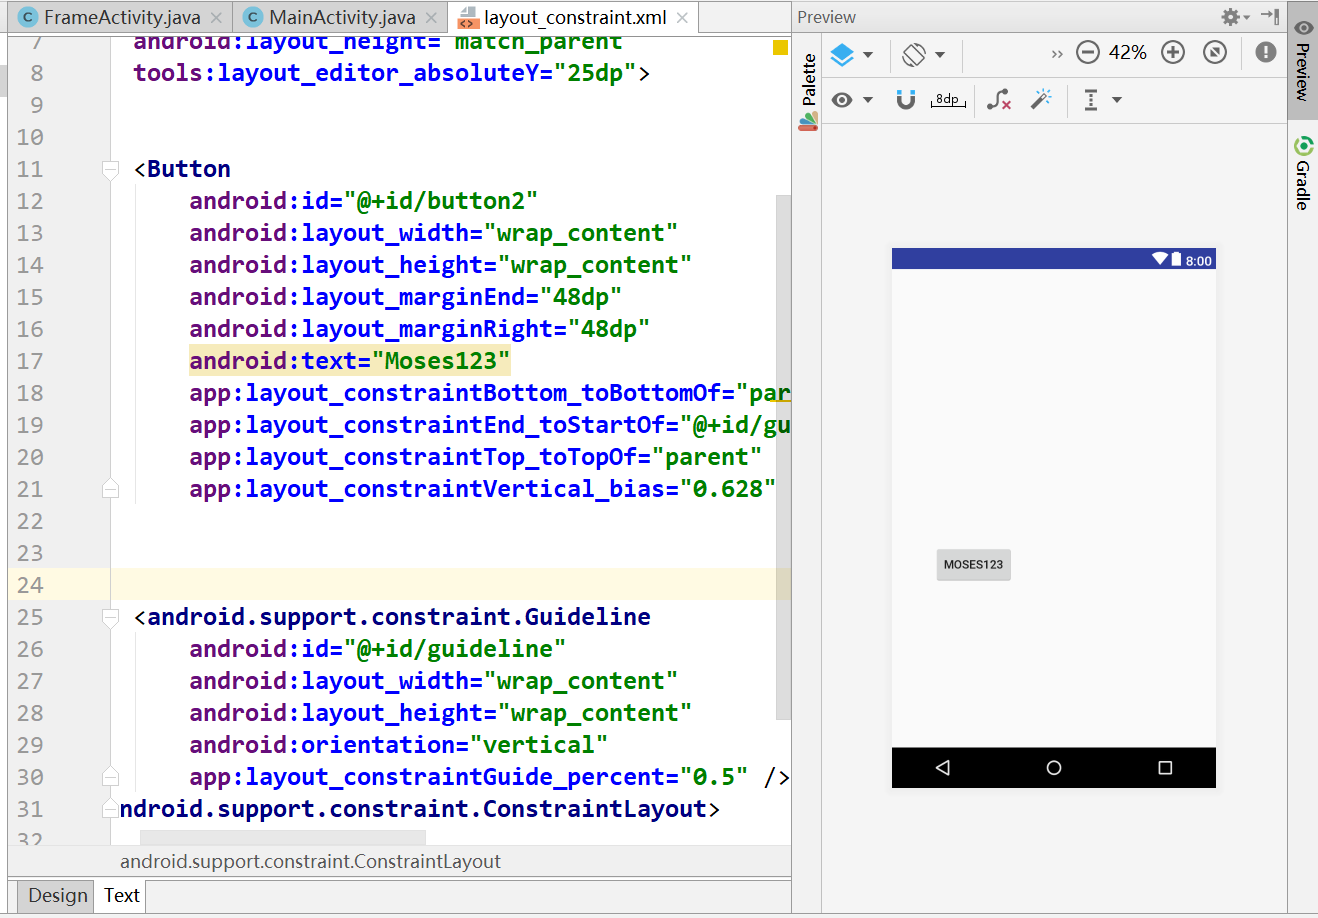Open the Palette side tab
The width and height of the screenshot is (1318, 918).
809,92
